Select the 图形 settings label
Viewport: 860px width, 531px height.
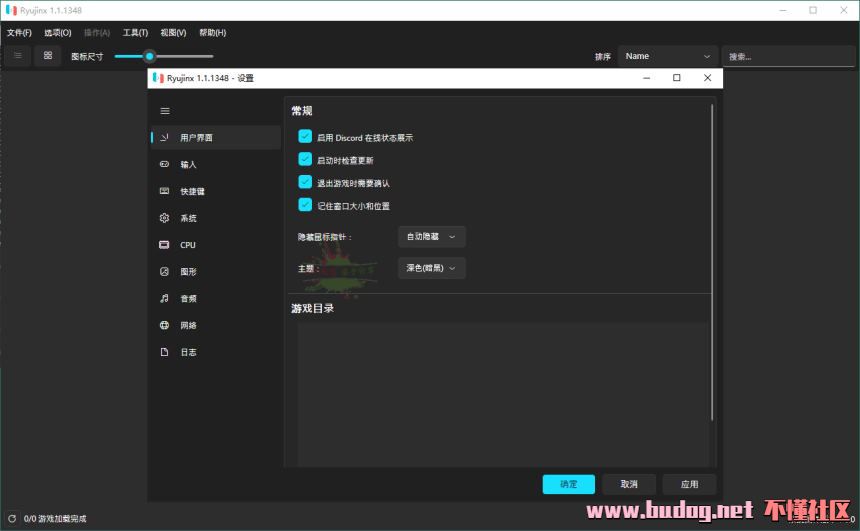pos(188,272)
